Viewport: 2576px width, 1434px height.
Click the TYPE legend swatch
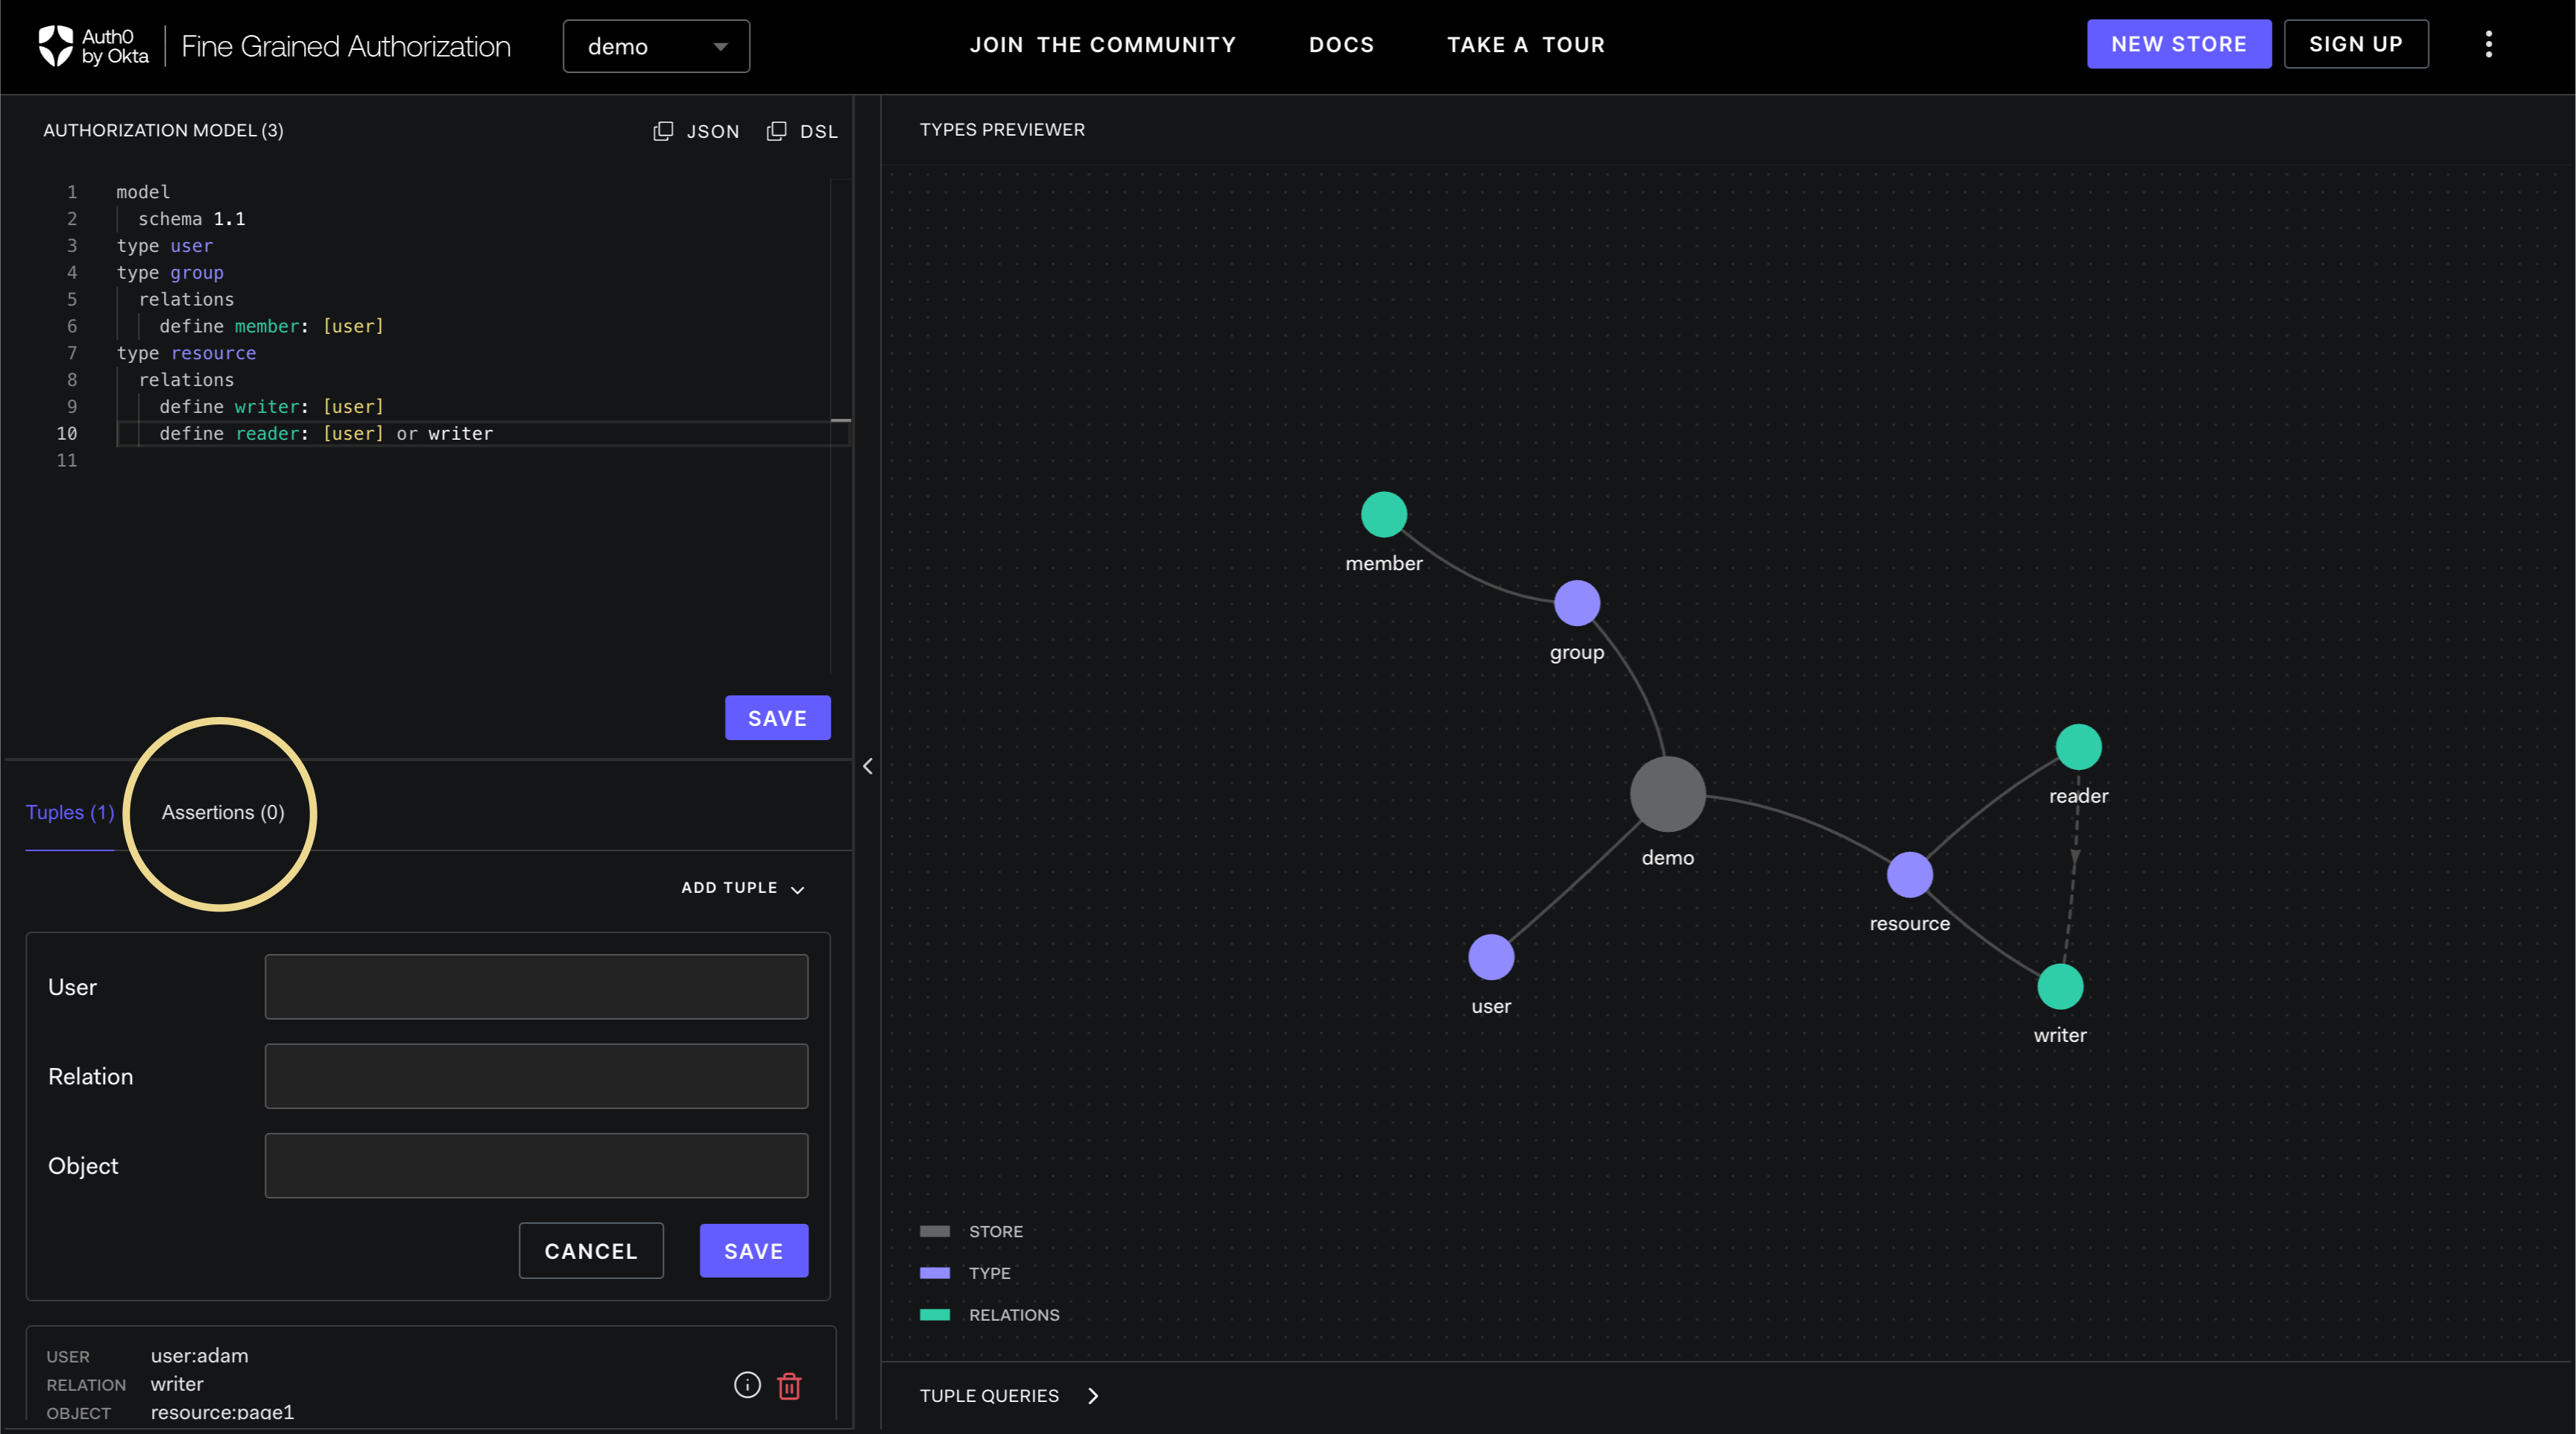(x=934, y=1273)
